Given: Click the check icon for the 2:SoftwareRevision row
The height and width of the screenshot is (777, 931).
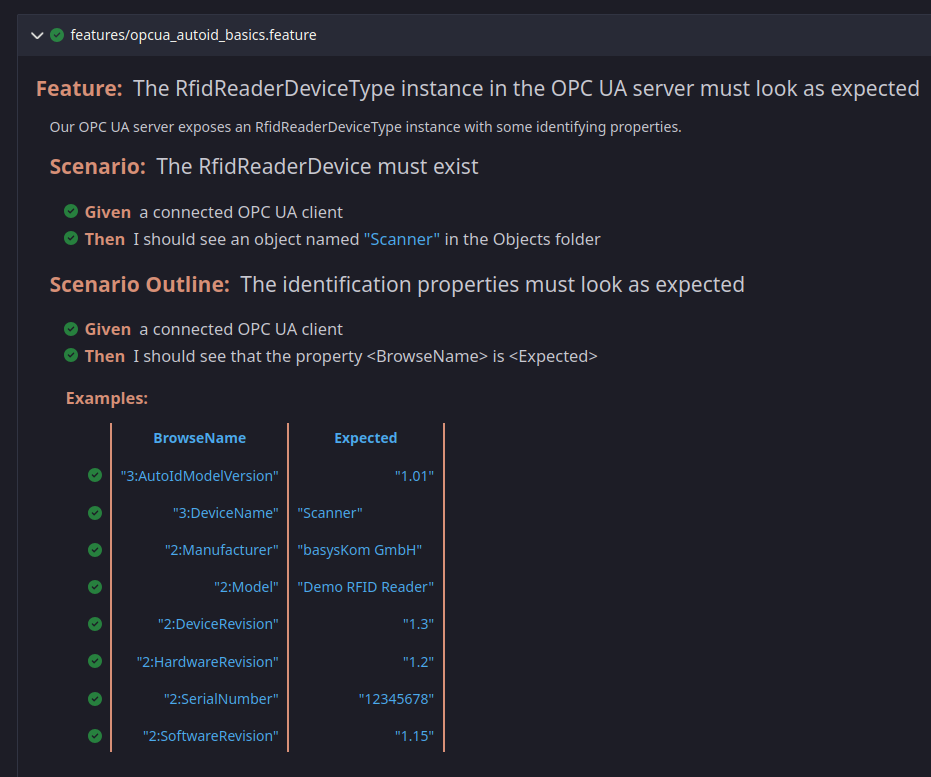Looking at the screenshot, I should [x=95, y=736].
